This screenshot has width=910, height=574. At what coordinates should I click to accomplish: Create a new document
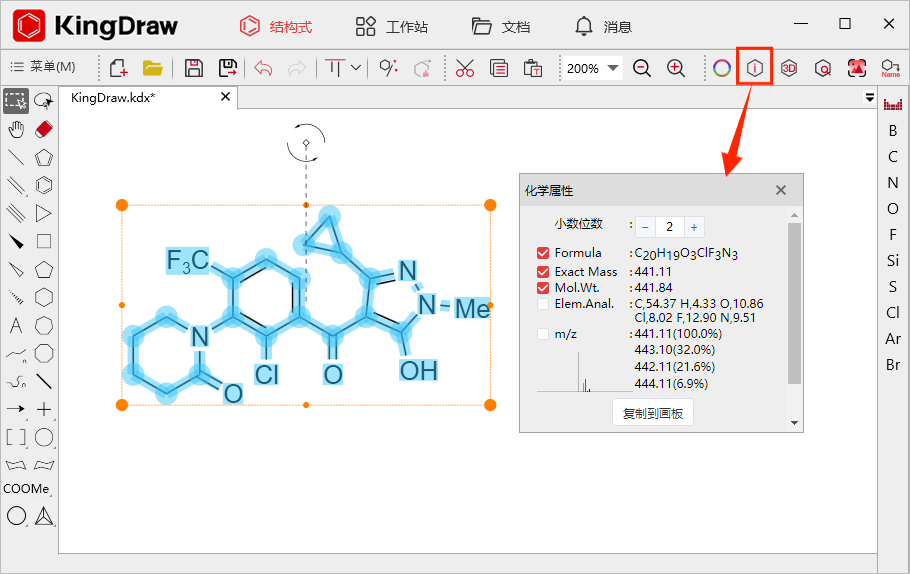[x=118, y=68]
